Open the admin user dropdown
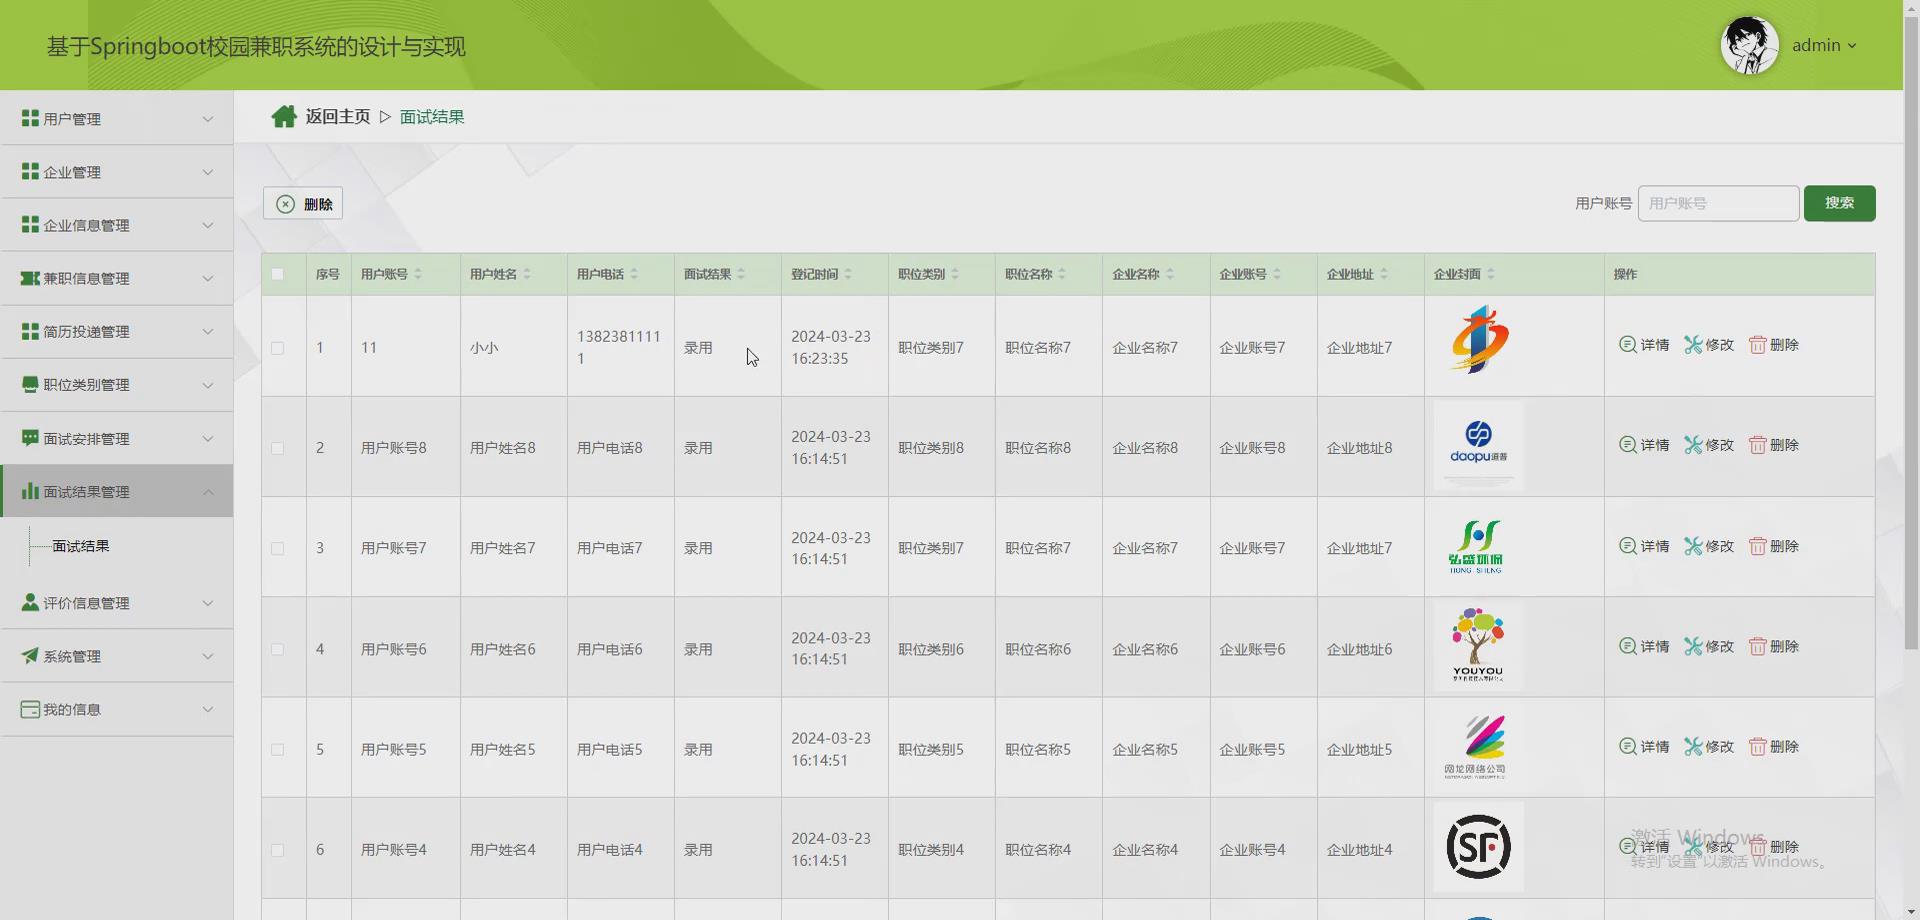 coord(1824,45)
